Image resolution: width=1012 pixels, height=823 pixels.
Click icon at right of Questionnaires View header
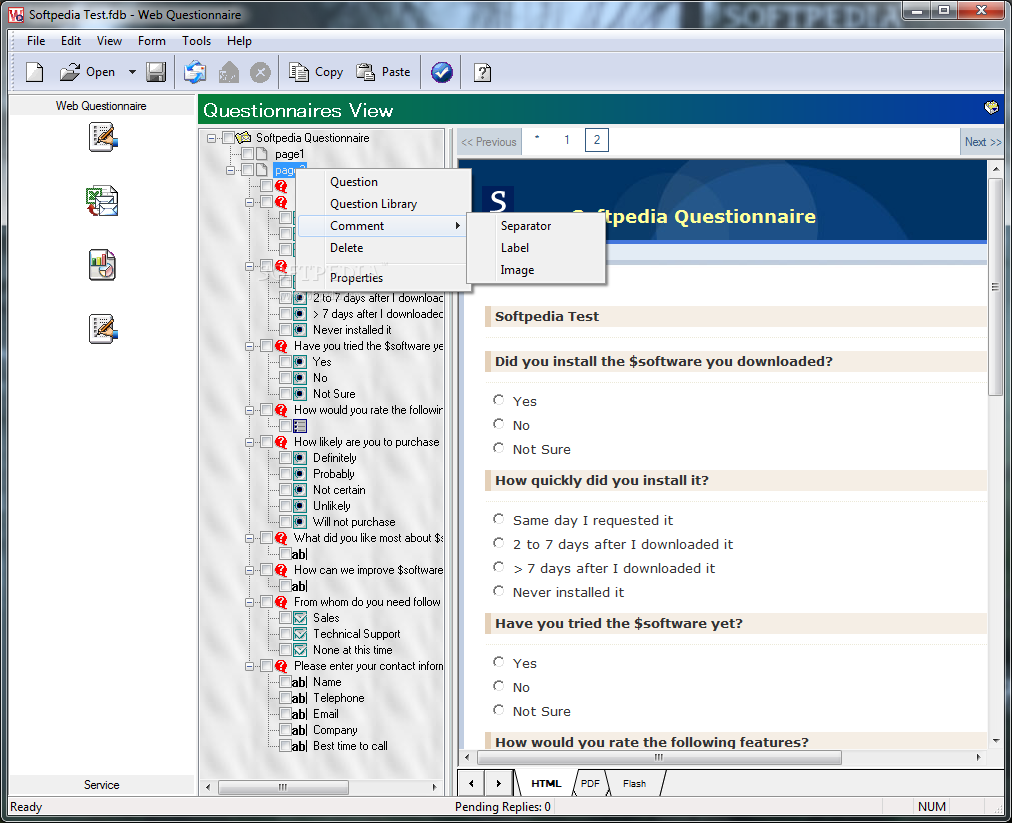pyautogui.click(x=991, y=108)
